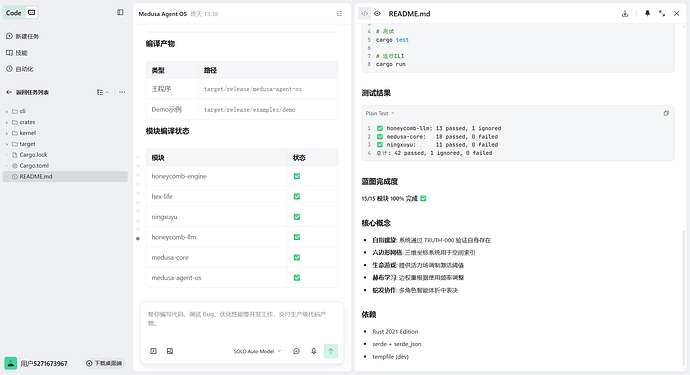This screenshot has width=690, height=375.
Task: Click the serde + serde_json list item
Action: coord(396,344)
